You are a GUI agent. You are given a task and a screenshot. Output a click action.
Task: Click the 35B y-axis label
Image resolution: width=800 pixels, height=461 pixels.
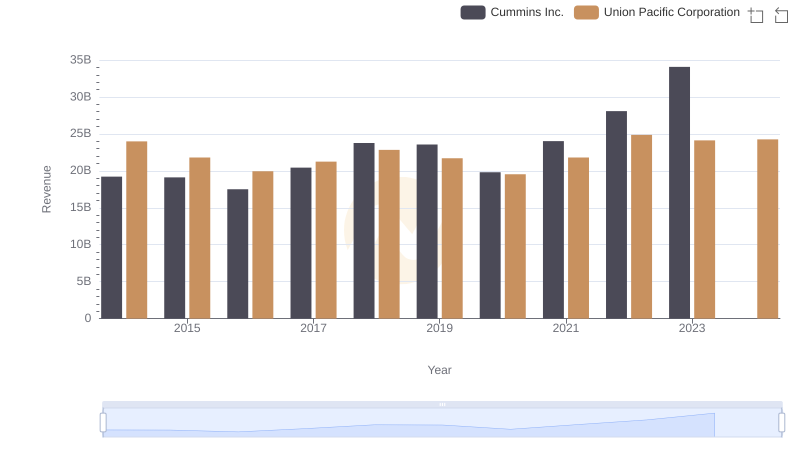click(x=81, y=60)
